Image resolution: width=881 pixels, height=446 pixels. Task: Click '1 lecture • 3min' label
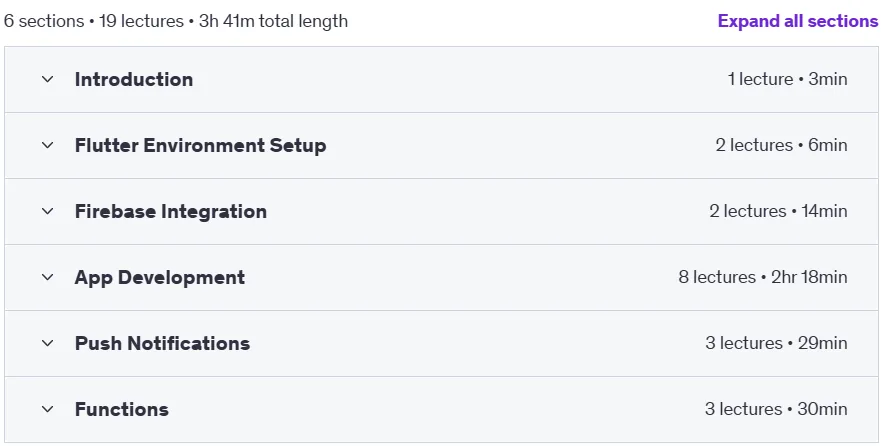tap(787, 79)
